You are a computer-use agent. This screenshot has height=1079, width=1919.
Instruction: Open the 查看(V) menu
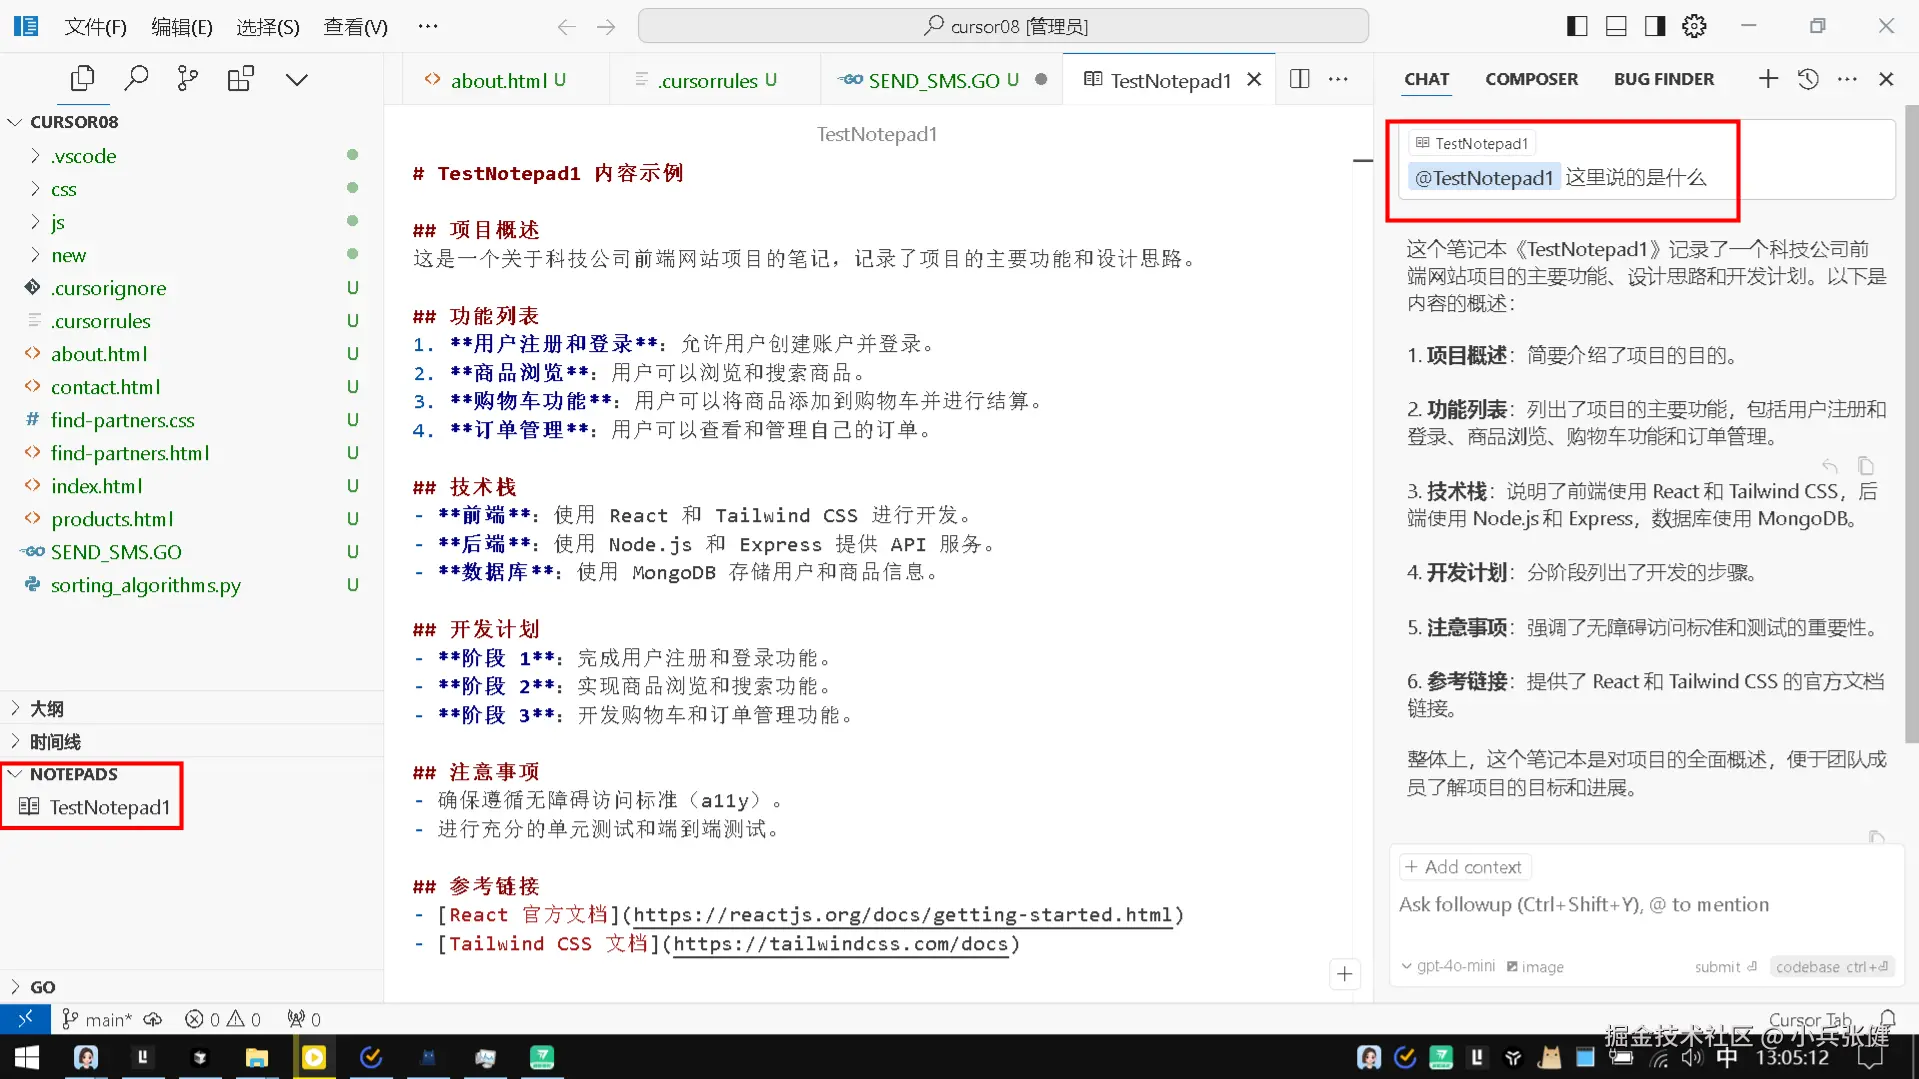tap(355, 27)
